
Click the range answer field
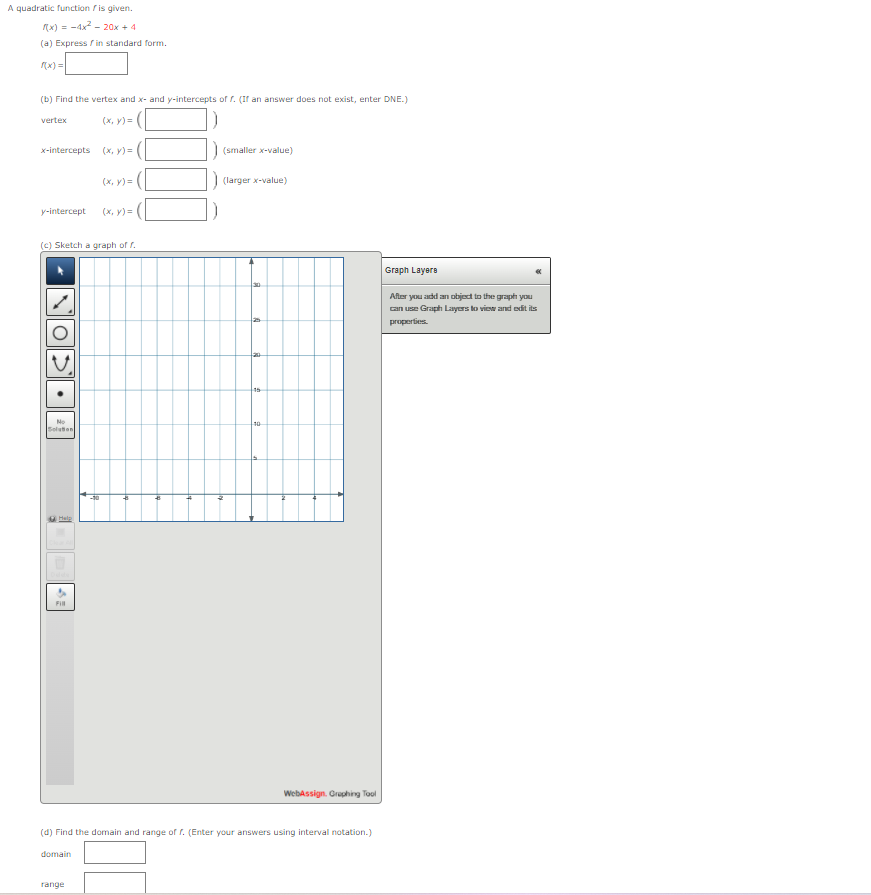click(115, 883)
